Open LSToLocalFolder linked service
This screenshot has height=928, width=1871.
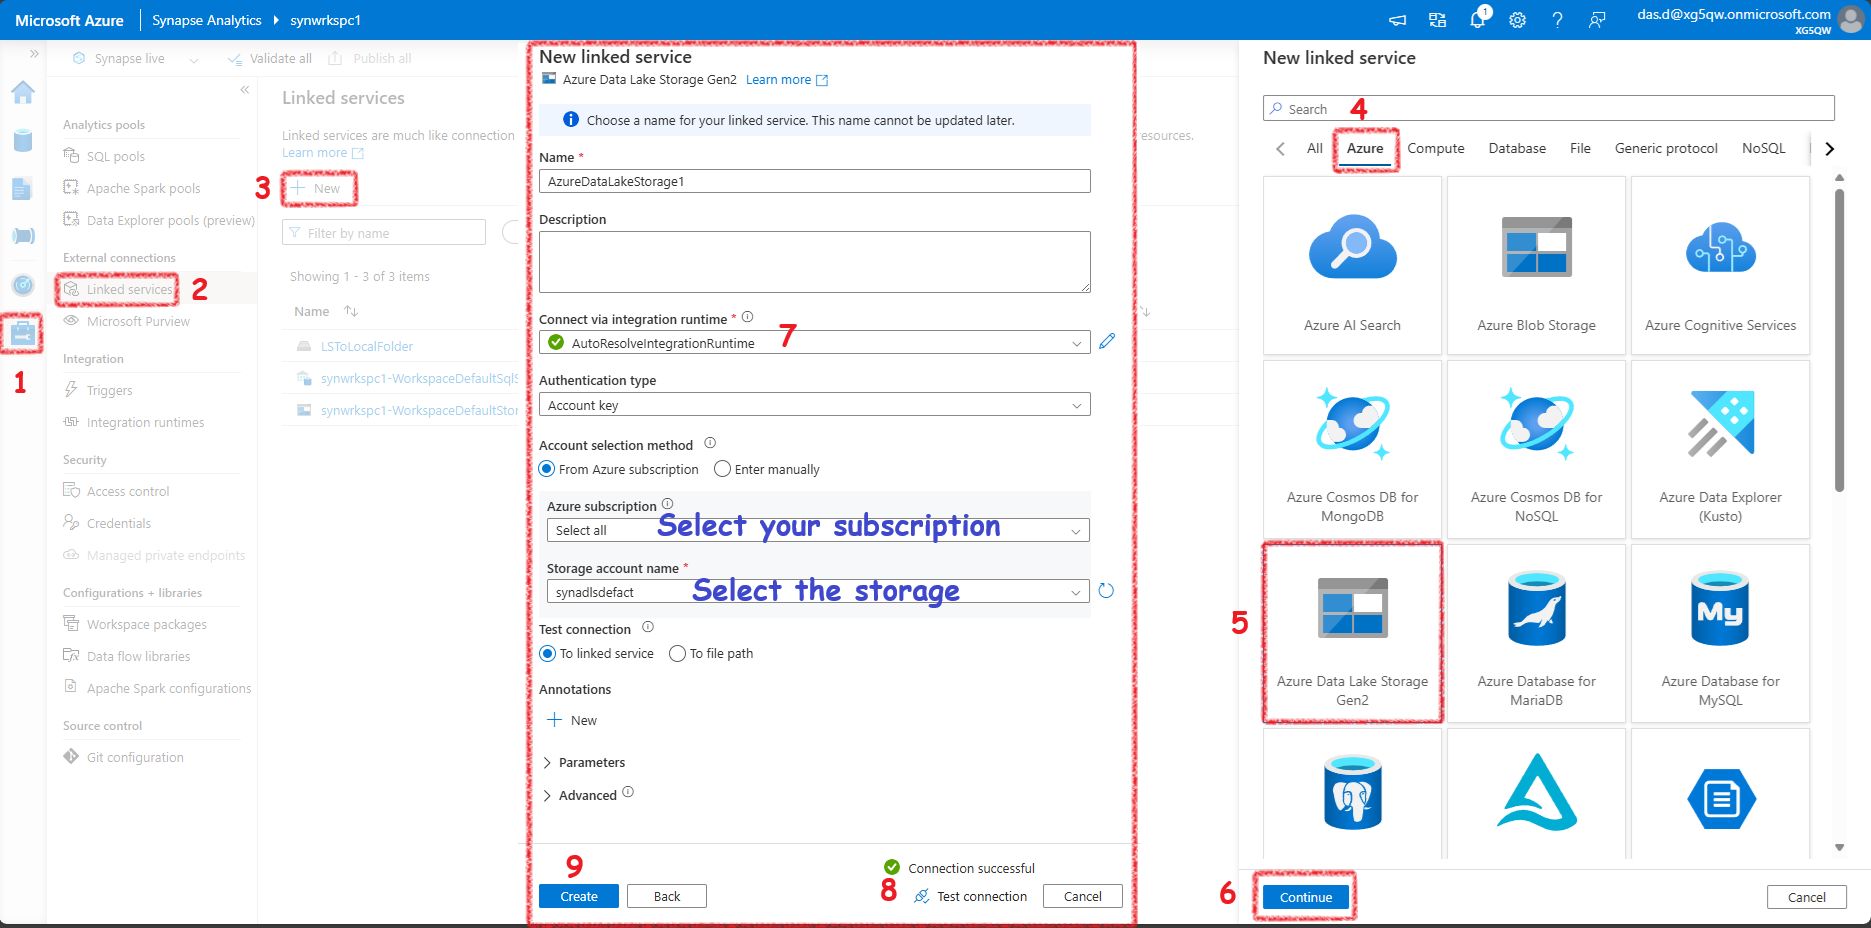pos(367,346)
